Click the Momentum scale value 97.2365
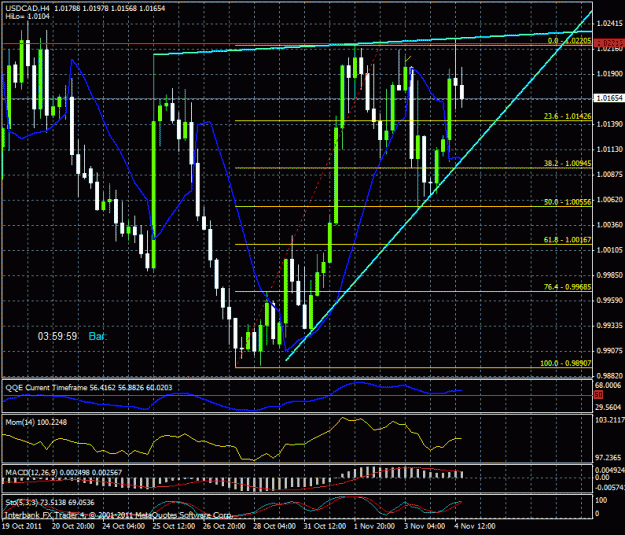This screenshot has height=535, width=625. click(x=609, y=457)
